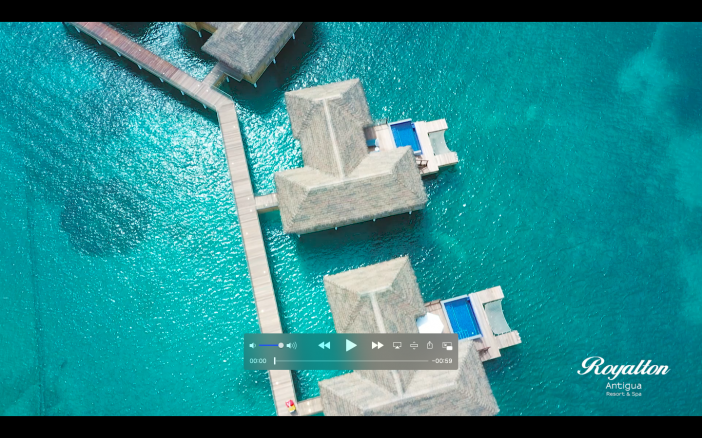Toggle Picture in Picture mode
702x438 pixels.
447,345
